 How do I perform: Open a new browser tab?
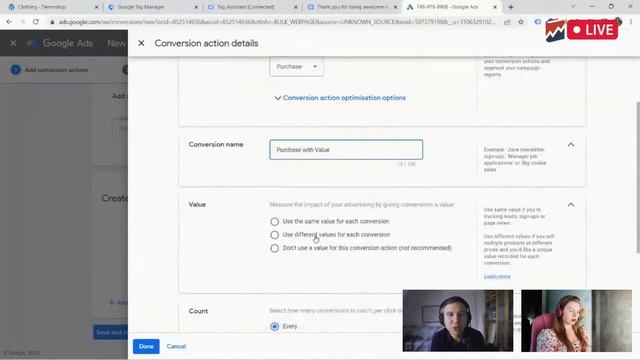[x=511, y=7]
